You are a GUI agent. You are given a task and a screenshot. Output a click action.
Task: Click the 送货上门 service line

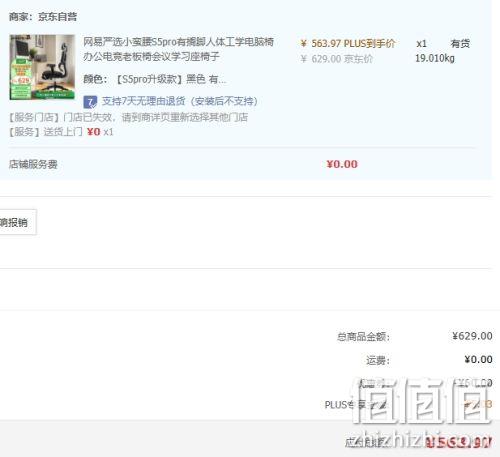click(x=61, y=132)
